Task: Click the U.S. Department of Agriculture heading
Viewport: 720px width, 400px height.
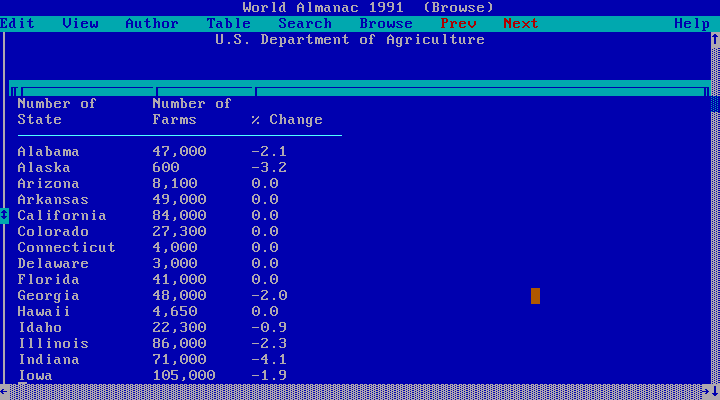Action: click(350, 39)
